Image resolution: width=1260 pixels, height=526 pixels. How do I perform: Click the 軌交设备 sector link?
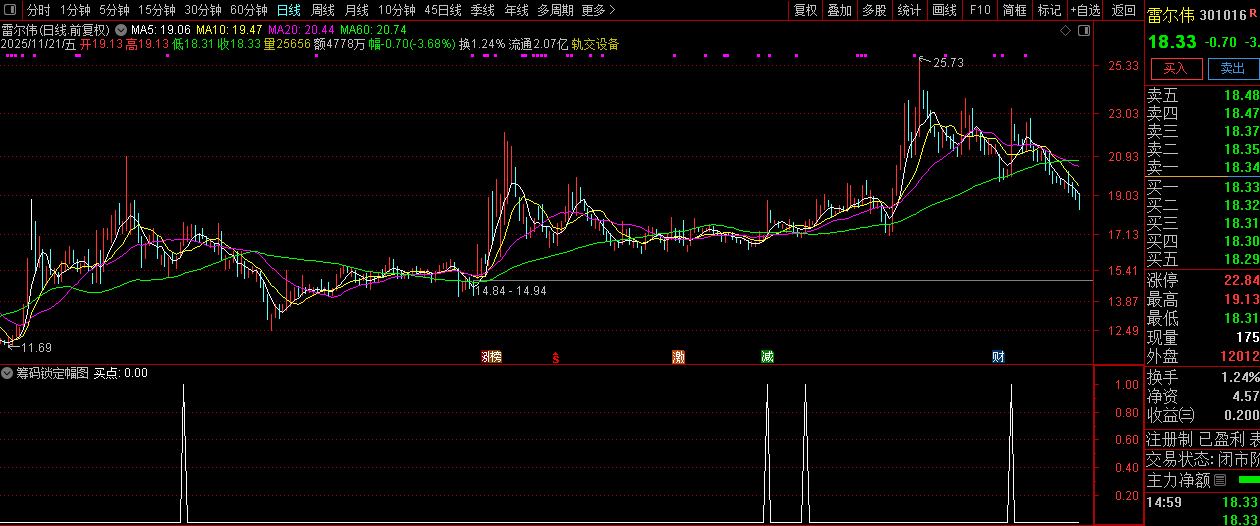595,44
